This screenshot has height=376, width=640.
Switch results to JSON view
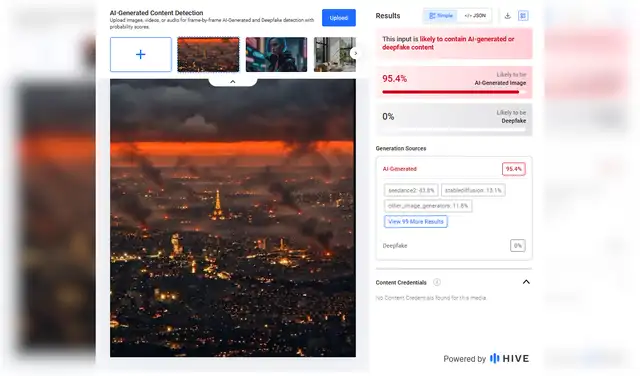[x=475, y=16]
